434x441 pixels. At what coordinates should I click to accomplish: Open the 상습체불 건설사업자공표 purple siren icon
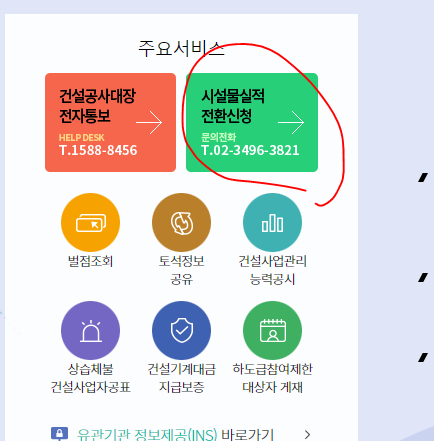pyautogui.click(x=90, y=330)
